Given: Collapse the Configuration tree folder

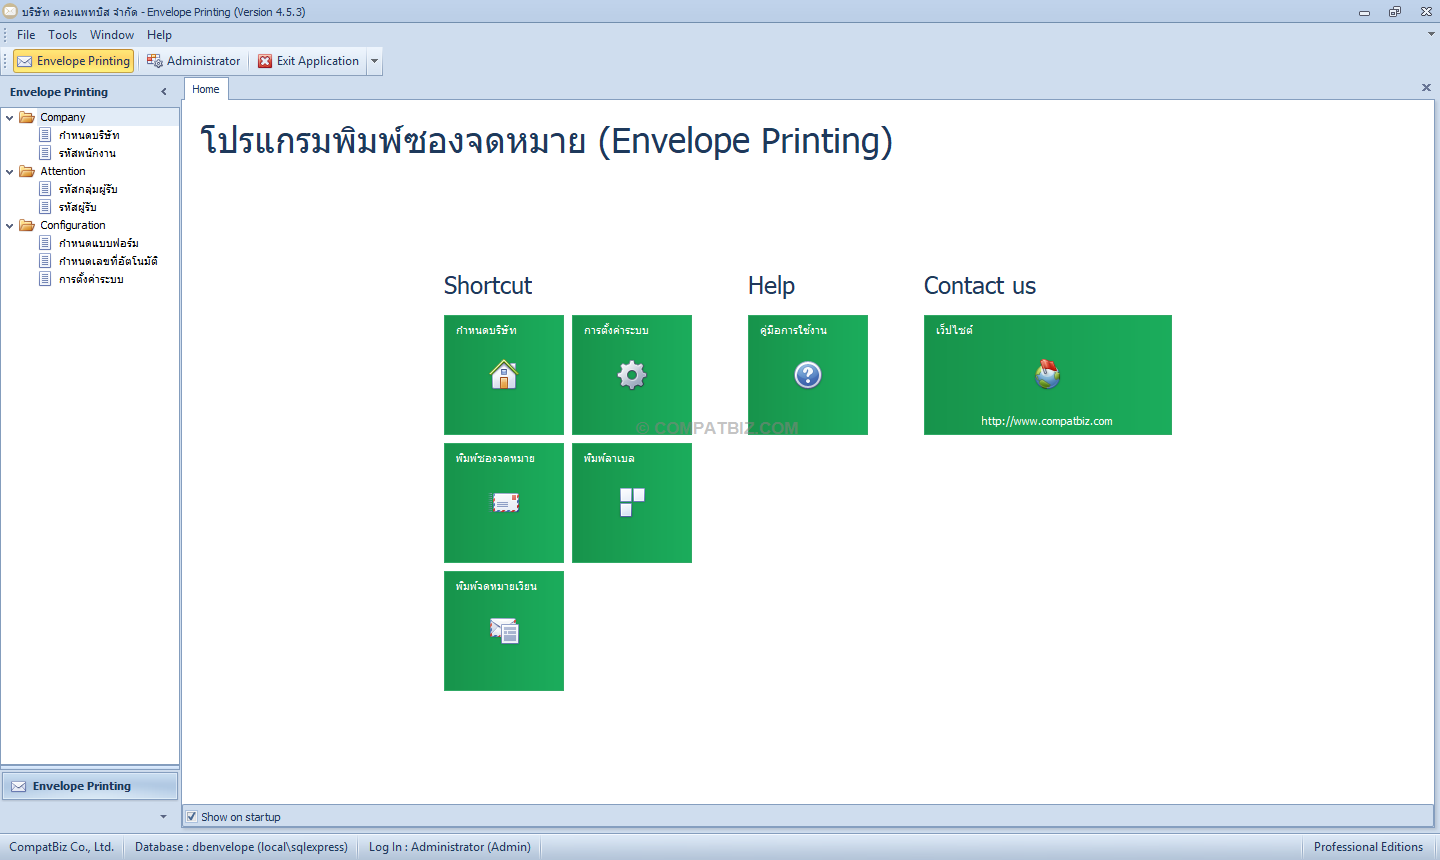Looking at the screenshot, I should click(10, 225).
